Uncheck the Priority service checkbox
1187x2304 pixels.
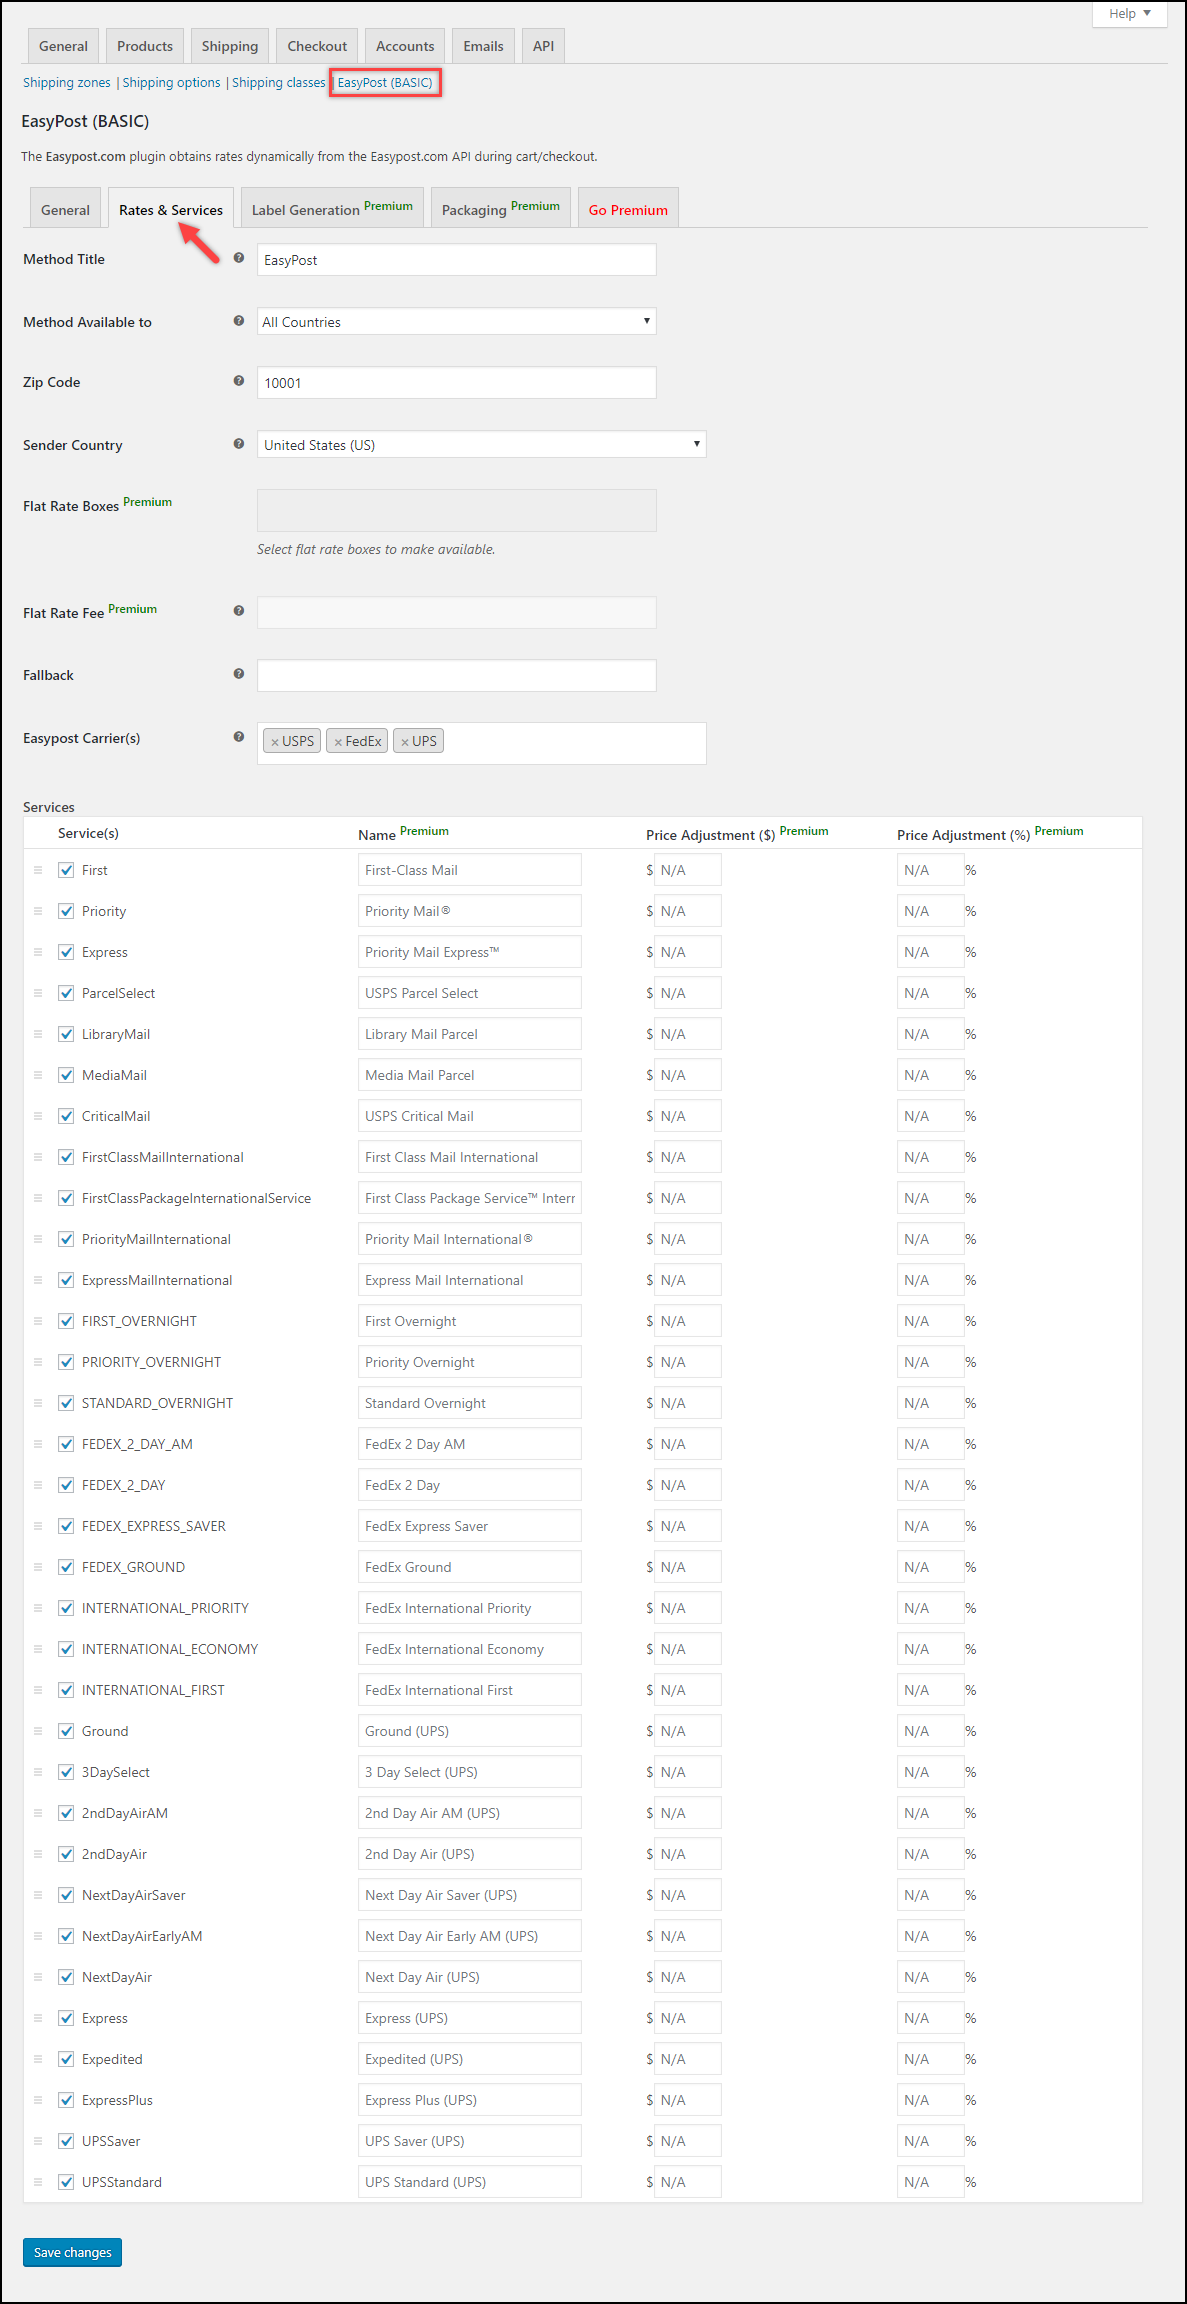66,911
